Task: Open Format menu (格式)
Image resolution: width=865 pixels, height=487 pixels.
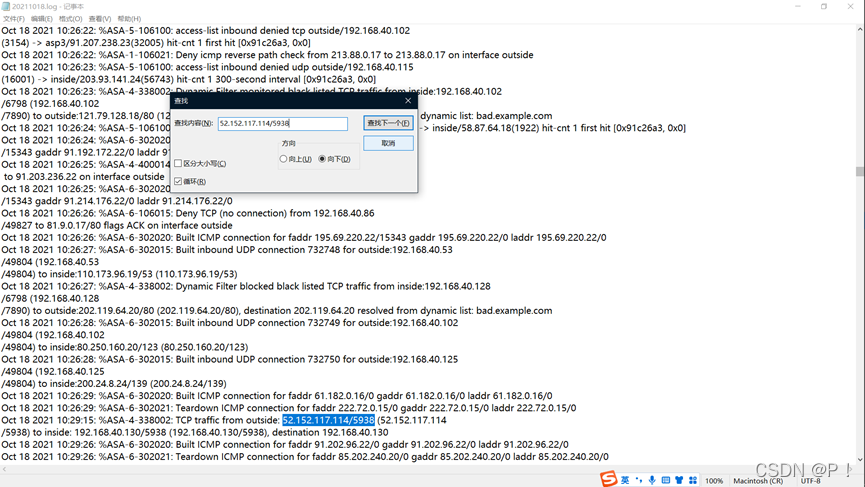Action: coord(71,19)
